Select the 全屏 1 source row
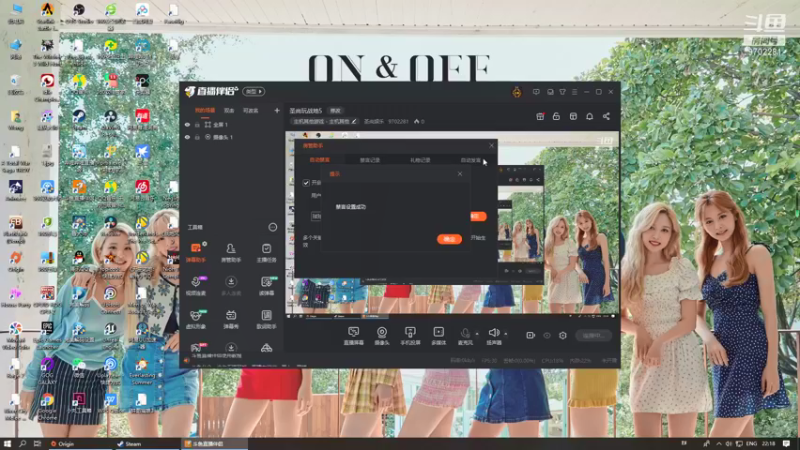800x450 pixels. tap(232, 124)
